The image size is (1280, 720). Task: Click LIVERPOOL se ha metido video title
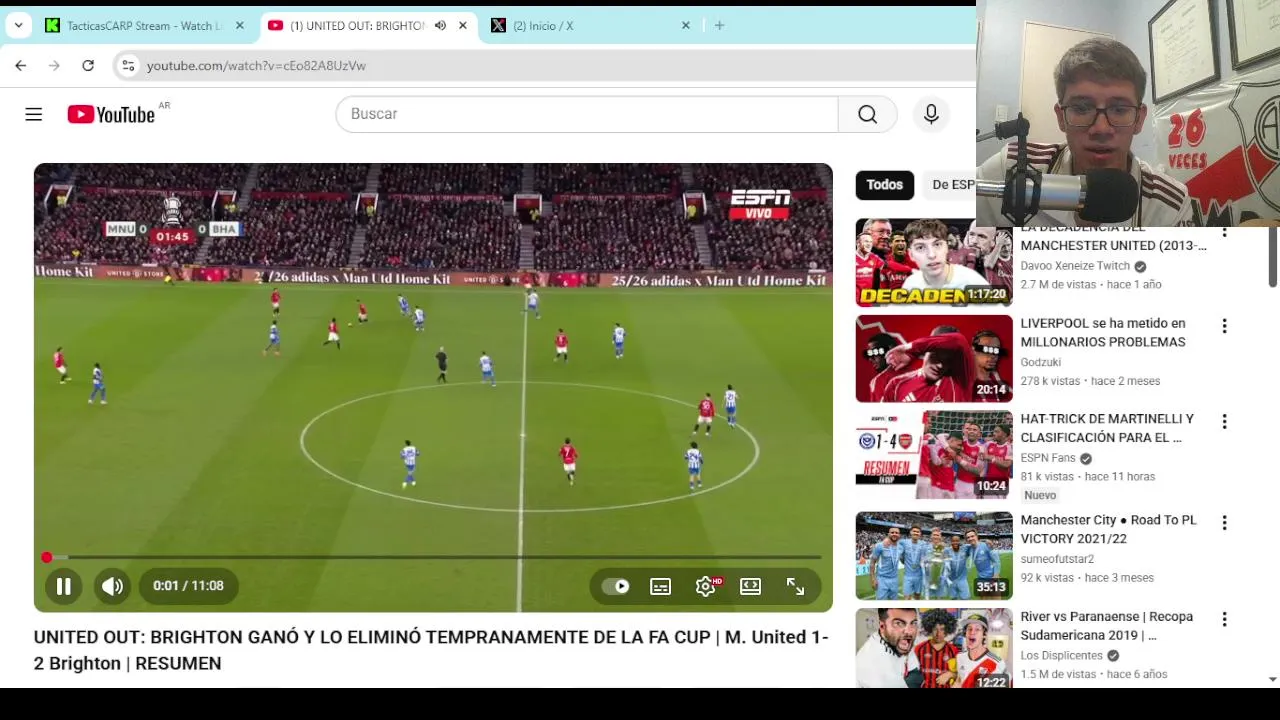(x=1102, y=333)
